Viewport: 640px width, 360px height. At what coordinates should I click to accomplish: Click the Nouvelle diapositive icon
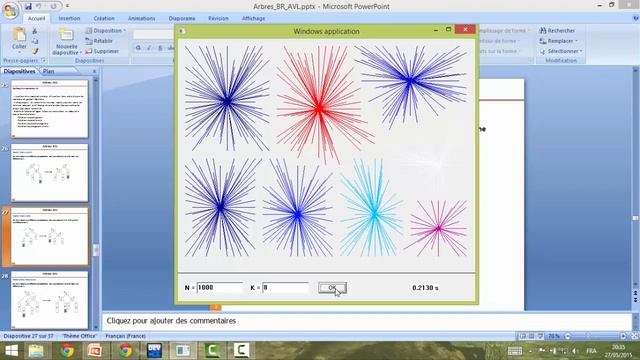[66, 35]
